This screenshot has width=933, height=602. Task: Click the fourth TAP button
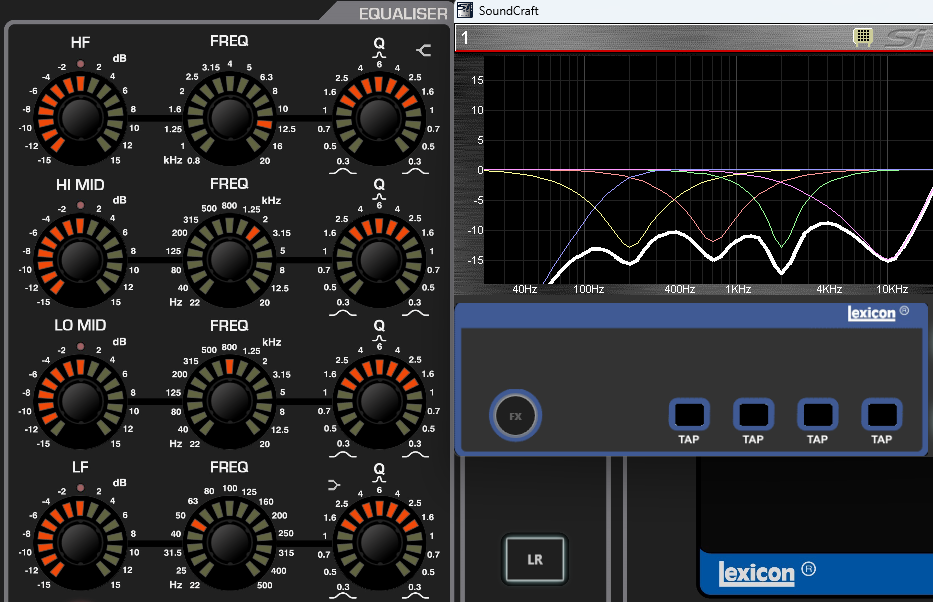(x=882, y=414)
